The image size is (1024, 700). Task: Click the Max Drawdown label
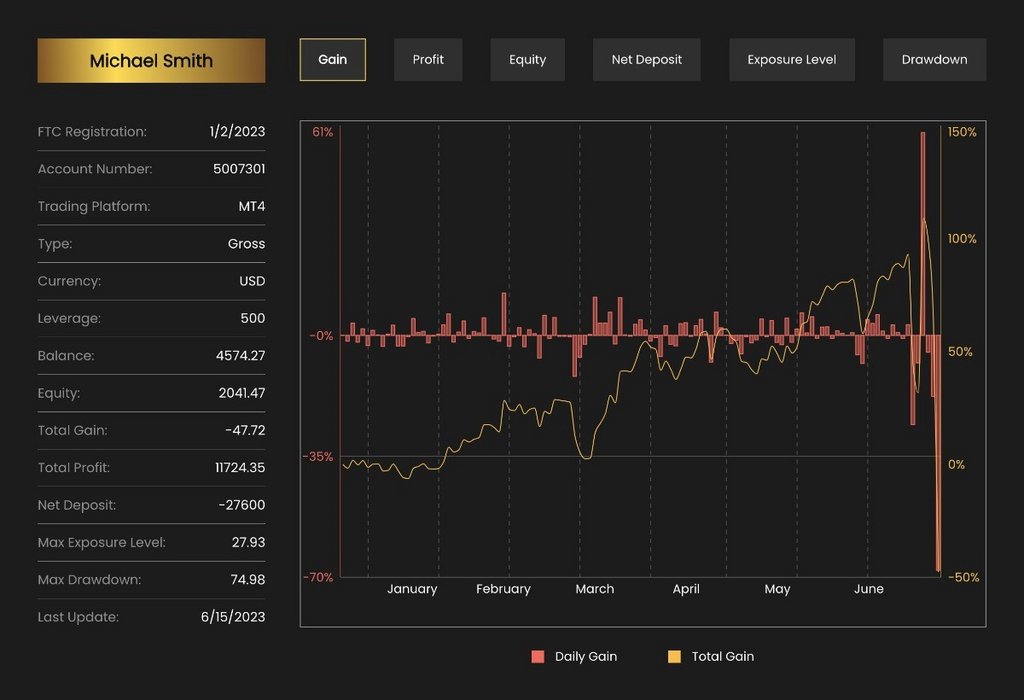[89, 579]
